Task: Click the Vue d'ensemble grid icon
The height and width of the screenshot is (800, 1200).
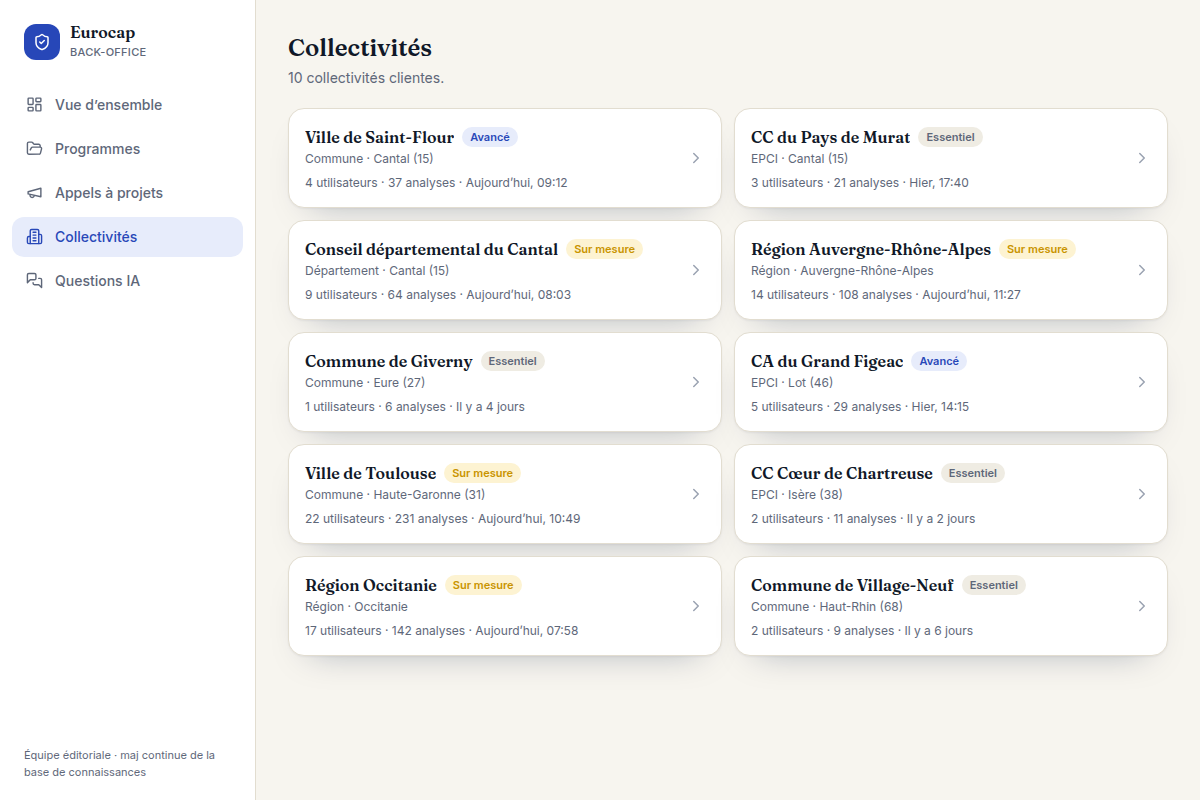Action: [35, 105]
